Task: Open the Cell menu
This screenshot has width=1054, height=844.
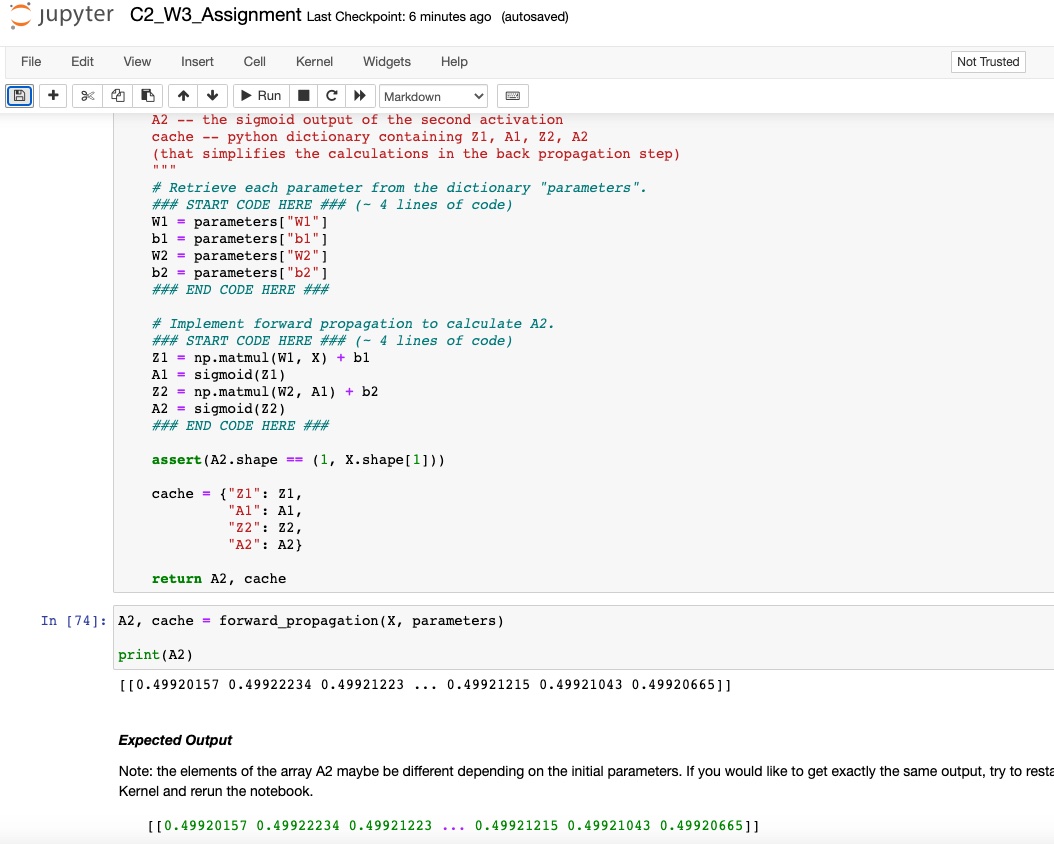Action: pyautogui.click(x=254, y=61)
